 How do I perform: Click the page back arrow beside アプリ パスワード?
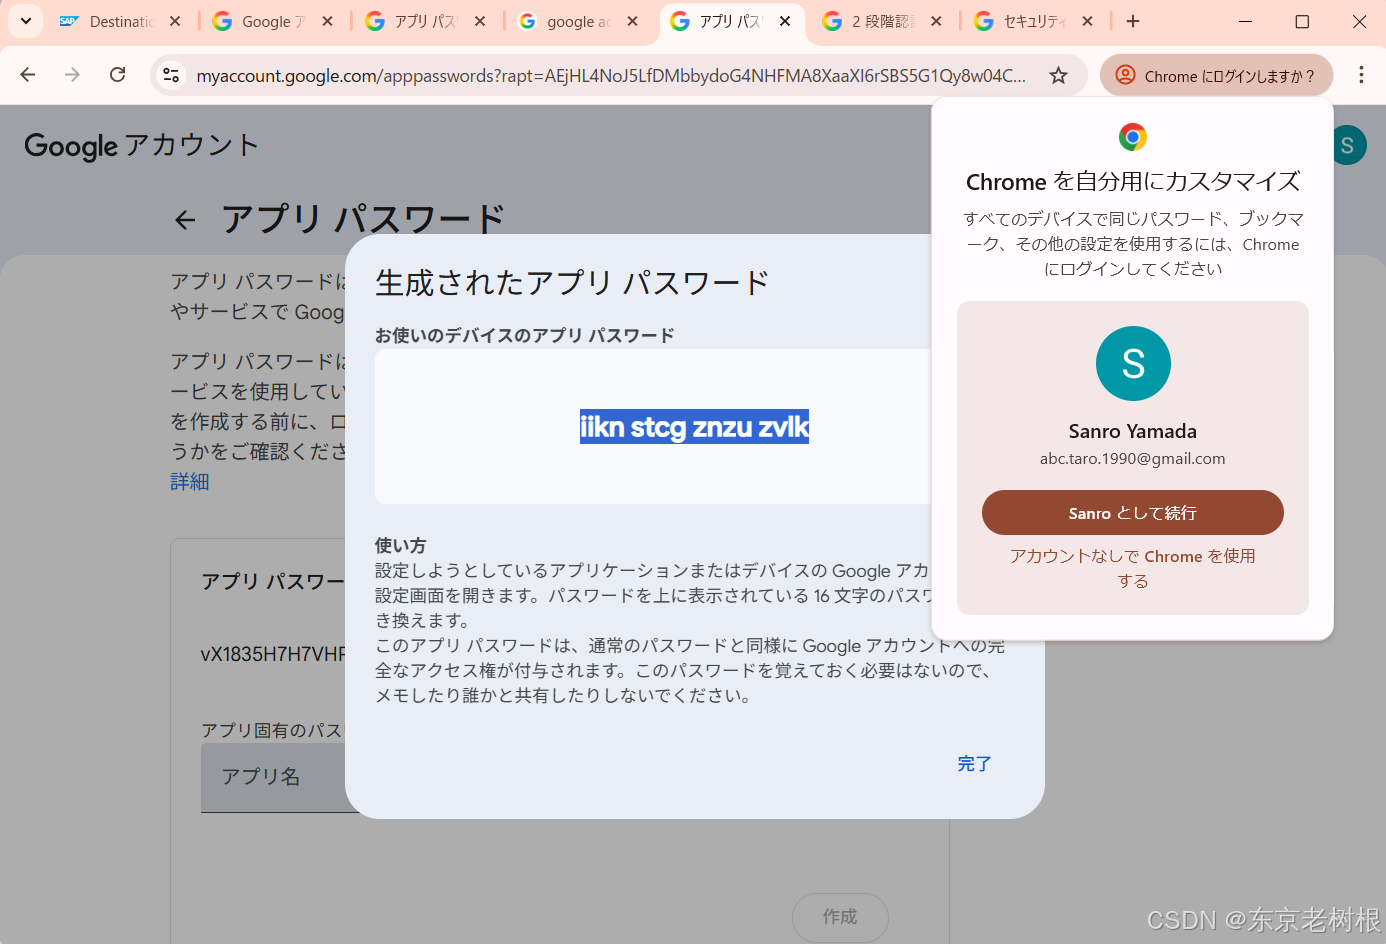point(185,220)
